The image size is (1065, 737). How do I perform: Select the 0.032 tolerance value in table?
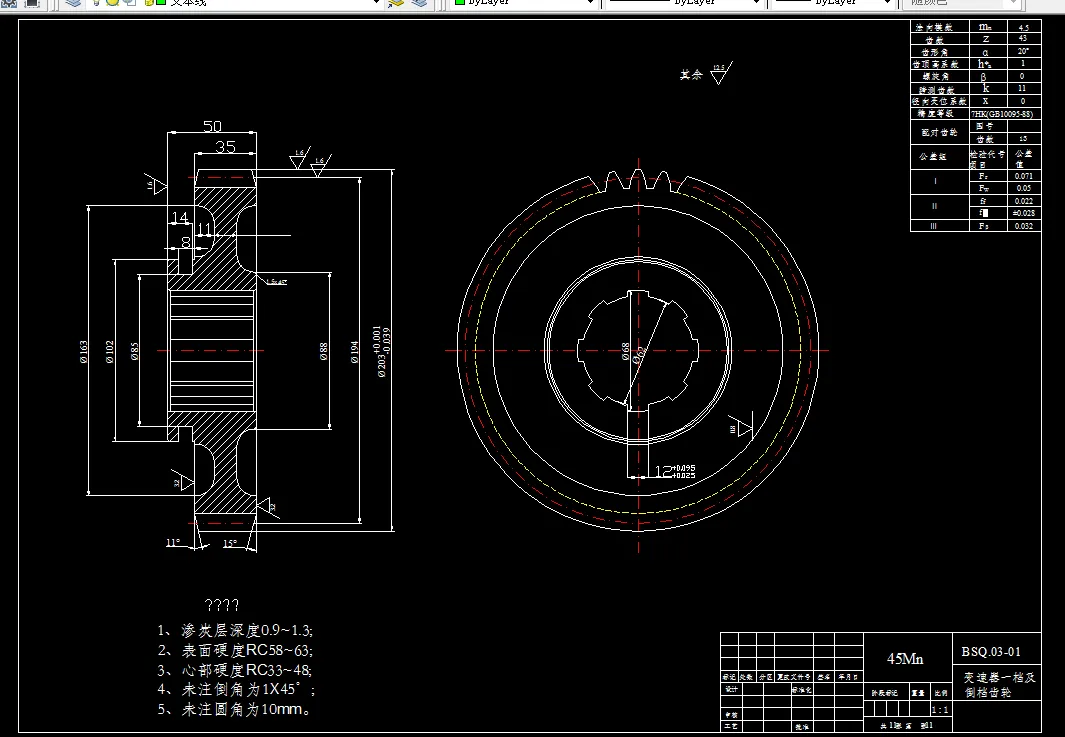[1024, 226]
